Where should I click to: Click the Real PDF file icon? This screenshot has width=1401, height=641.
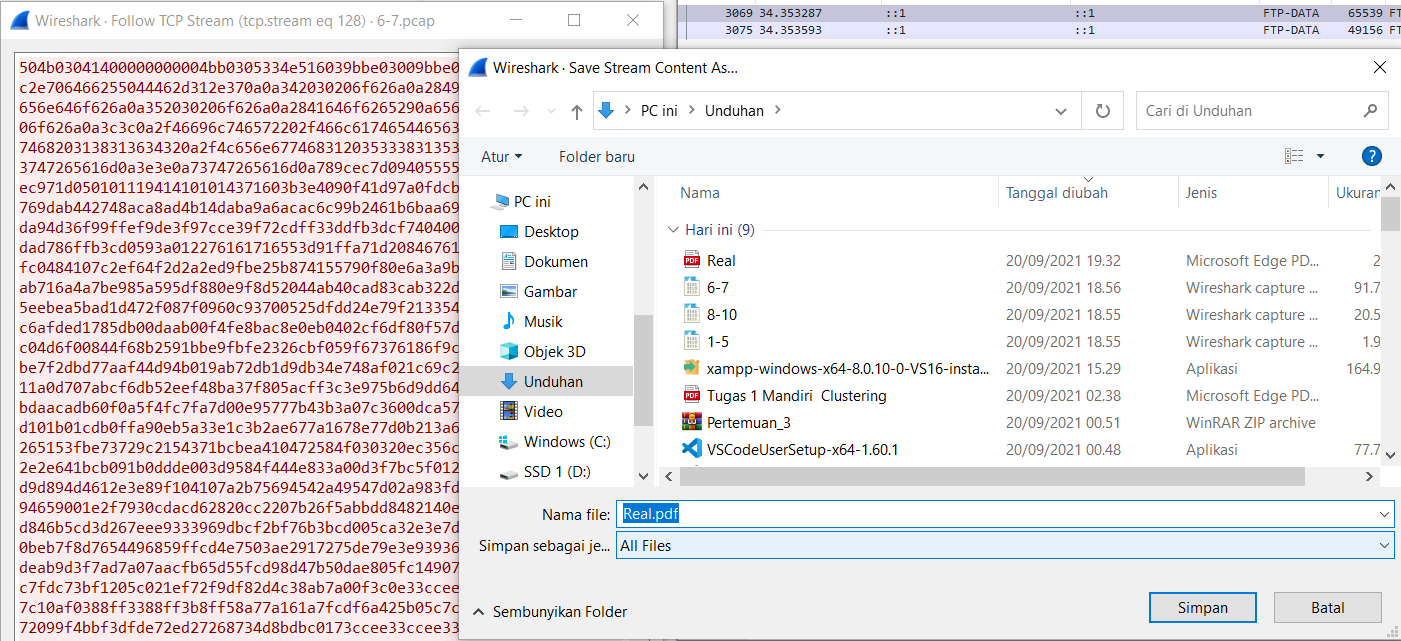click(x=691, y=260)
